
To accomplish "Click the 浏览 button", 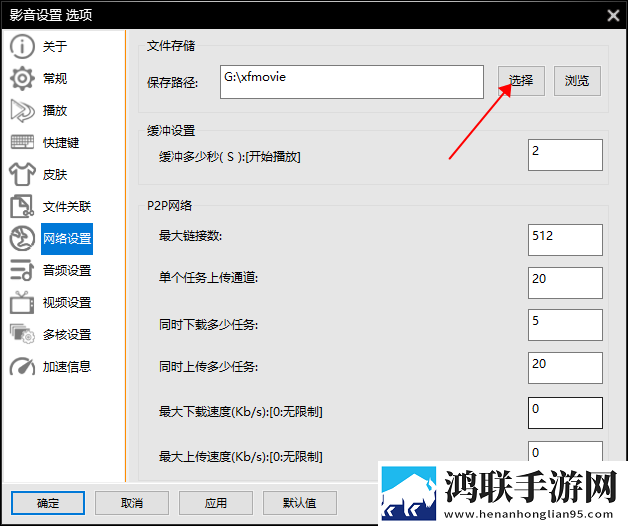I will click(x=577, y=81).
